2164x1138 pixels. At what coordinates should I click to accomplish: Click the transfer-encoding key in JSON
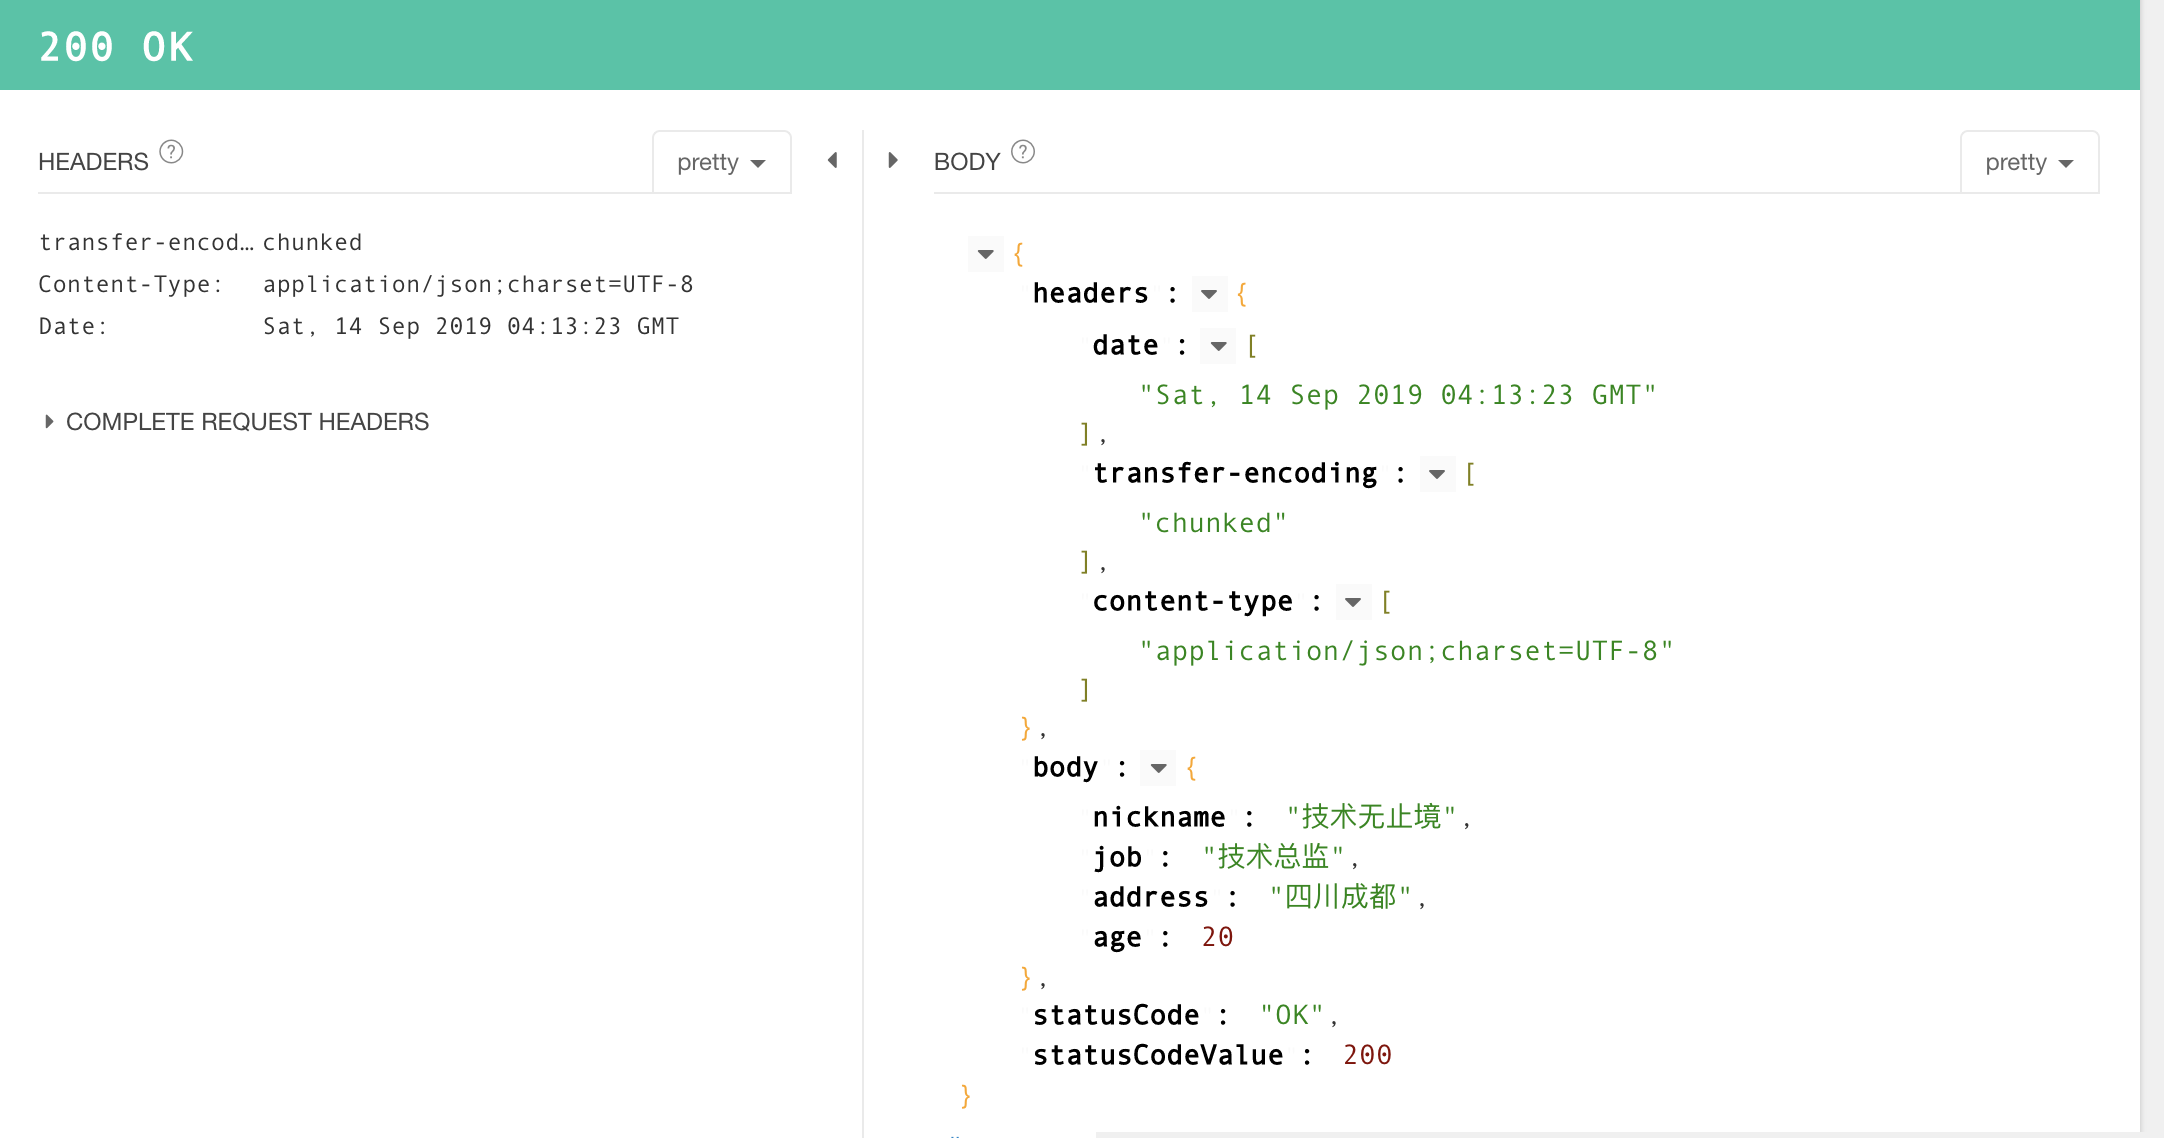[1235, 473]
